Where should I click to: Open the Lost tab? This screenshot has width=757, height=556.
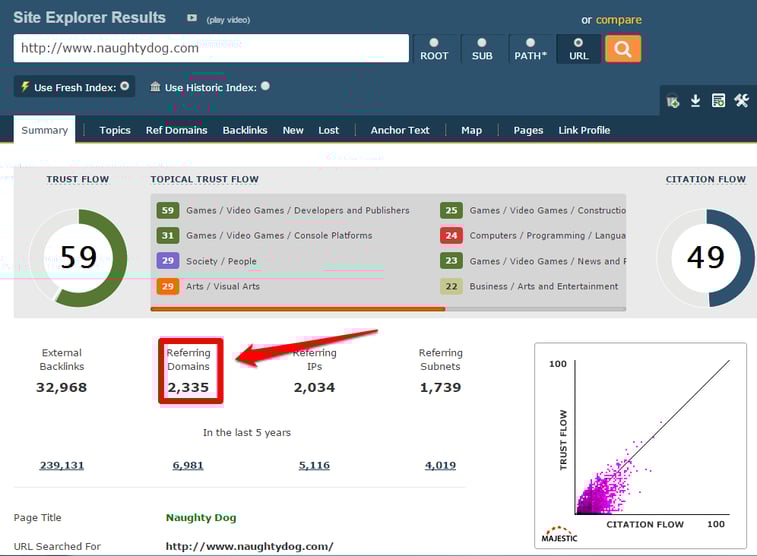pos(329,130)
